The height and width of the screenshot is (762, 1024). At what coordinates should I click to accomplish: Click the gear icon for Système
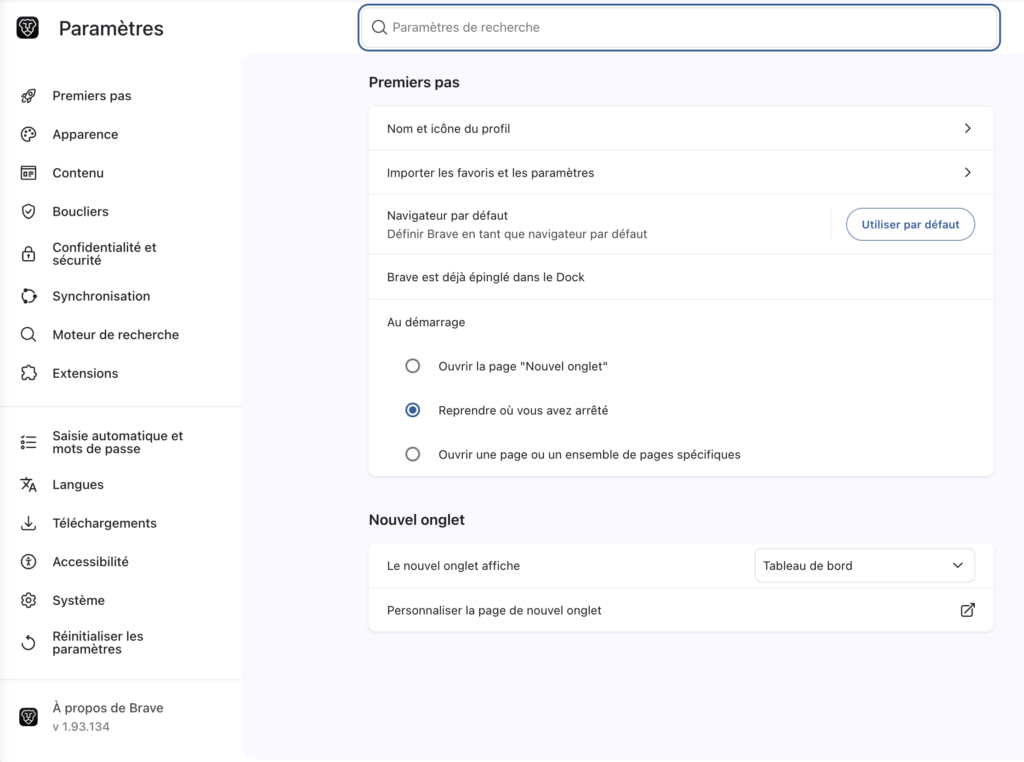click(x=29, y=600)
